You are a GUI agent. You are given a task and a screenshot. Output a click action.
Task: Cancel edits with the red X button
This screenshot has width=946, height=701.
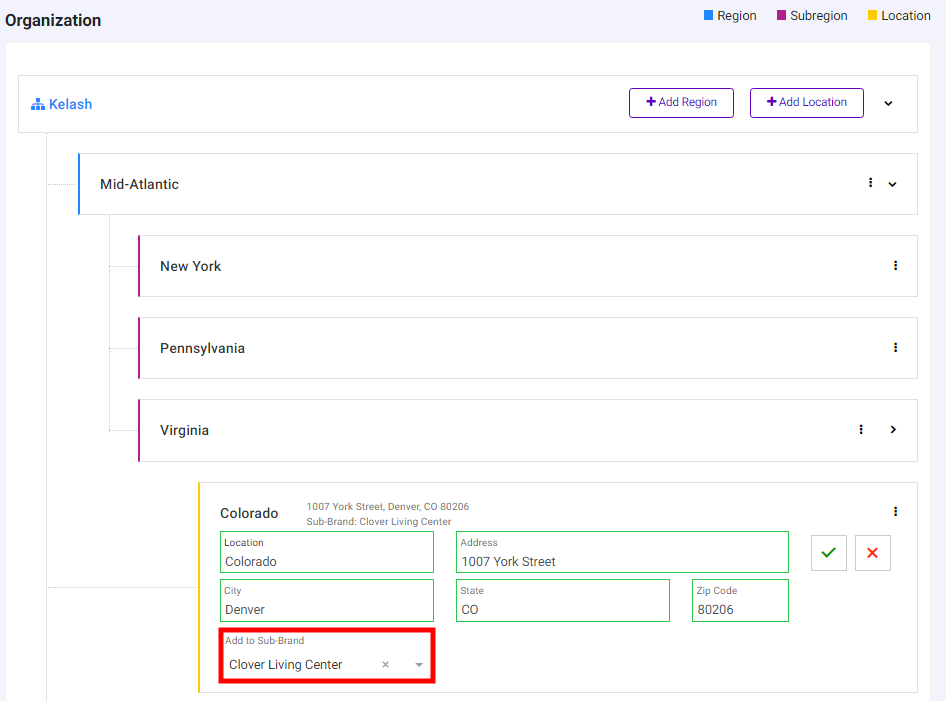[872, 553]
